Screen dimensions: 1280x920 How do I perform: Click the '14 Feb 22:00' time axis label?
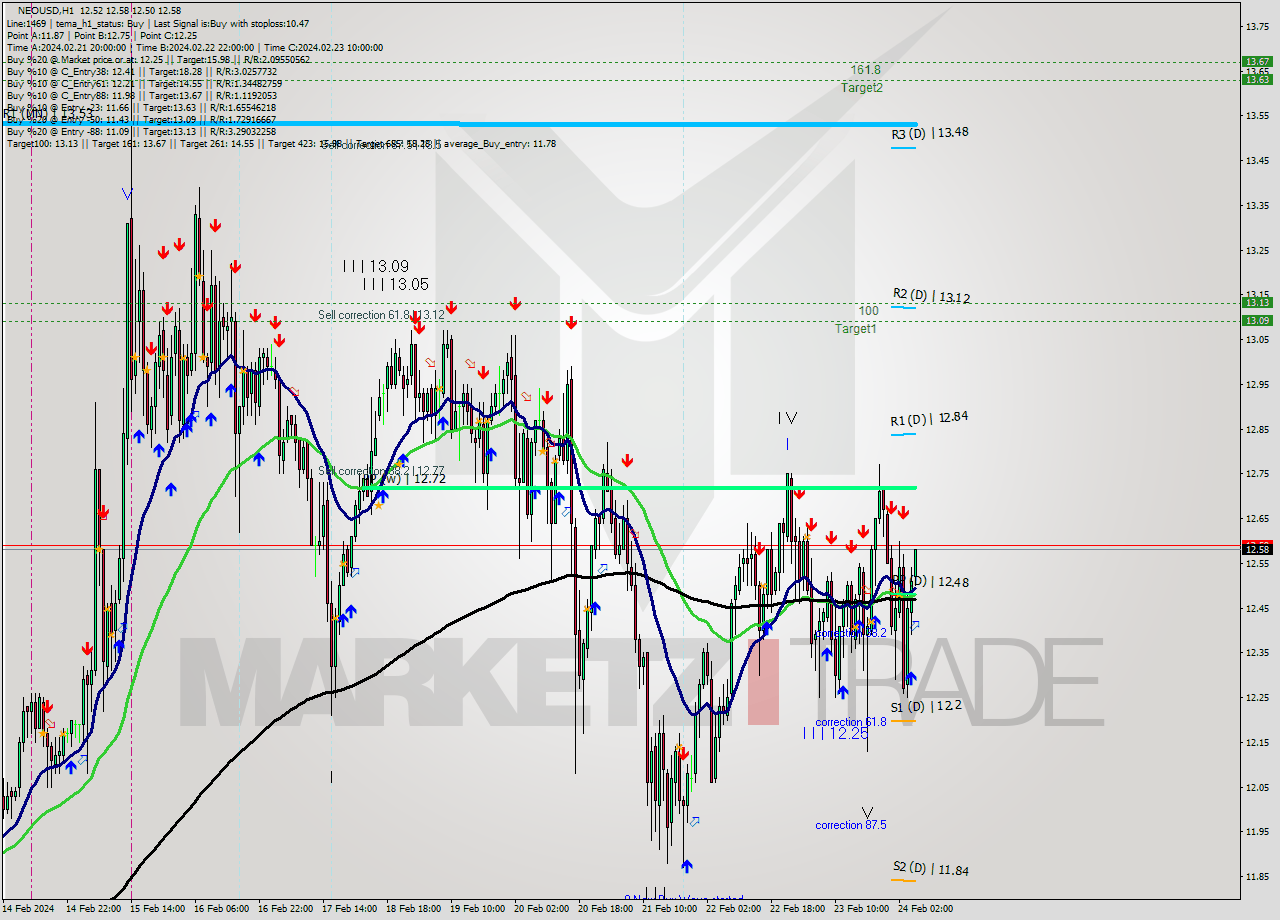[x=95, y=909]
